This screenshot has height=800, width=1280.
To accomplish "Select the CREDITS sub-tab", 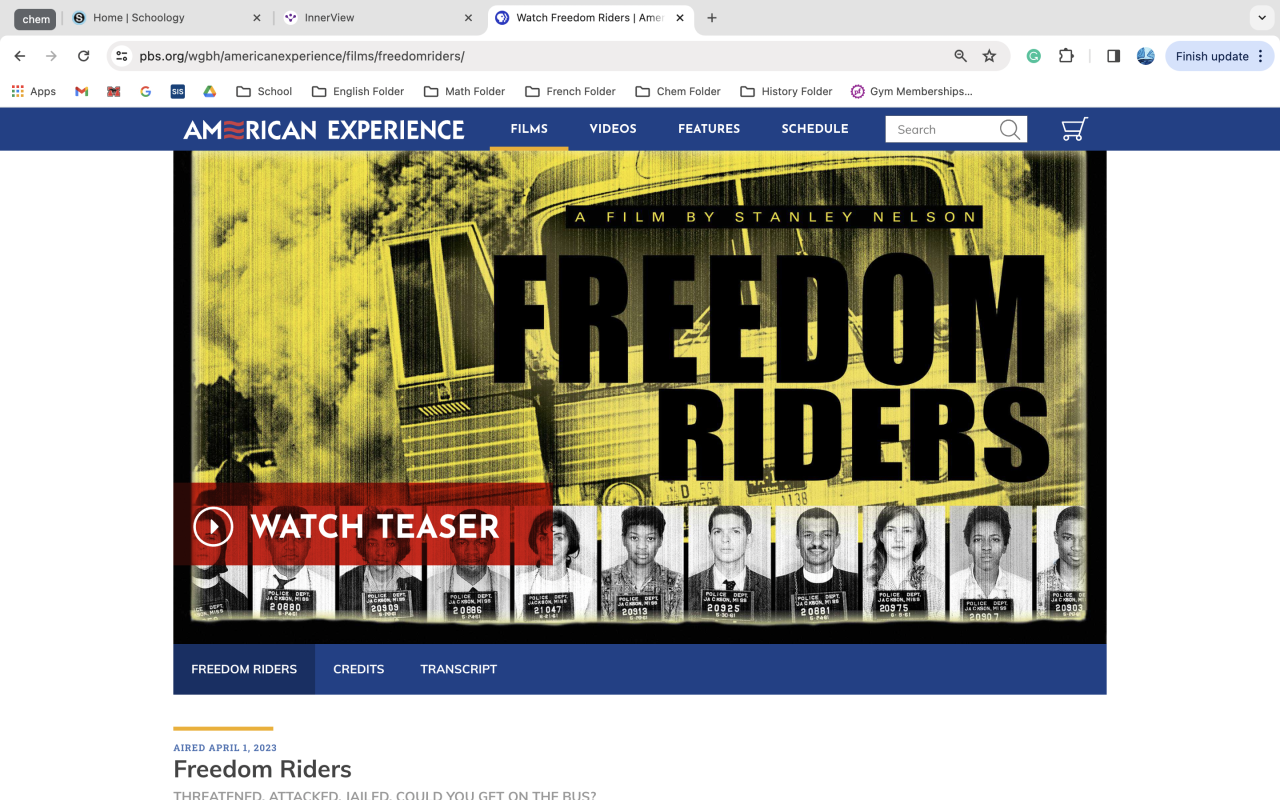I will [358, 669].
